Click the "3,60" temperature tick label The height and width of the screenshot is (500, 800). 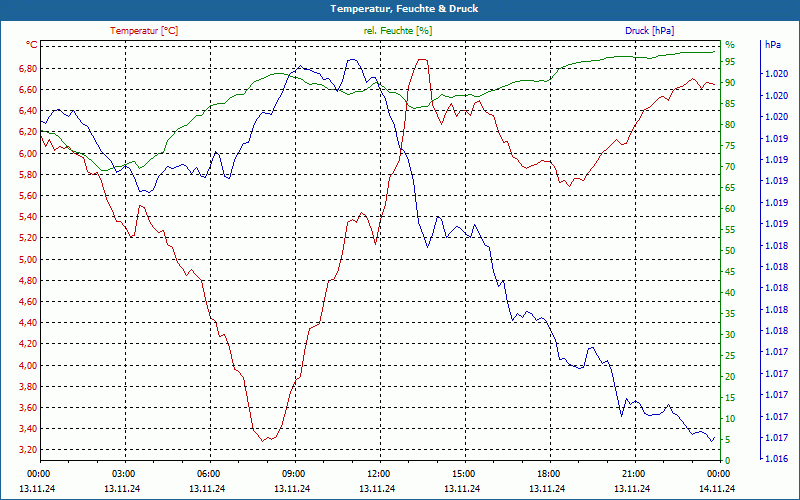click(x=29, y=408)
